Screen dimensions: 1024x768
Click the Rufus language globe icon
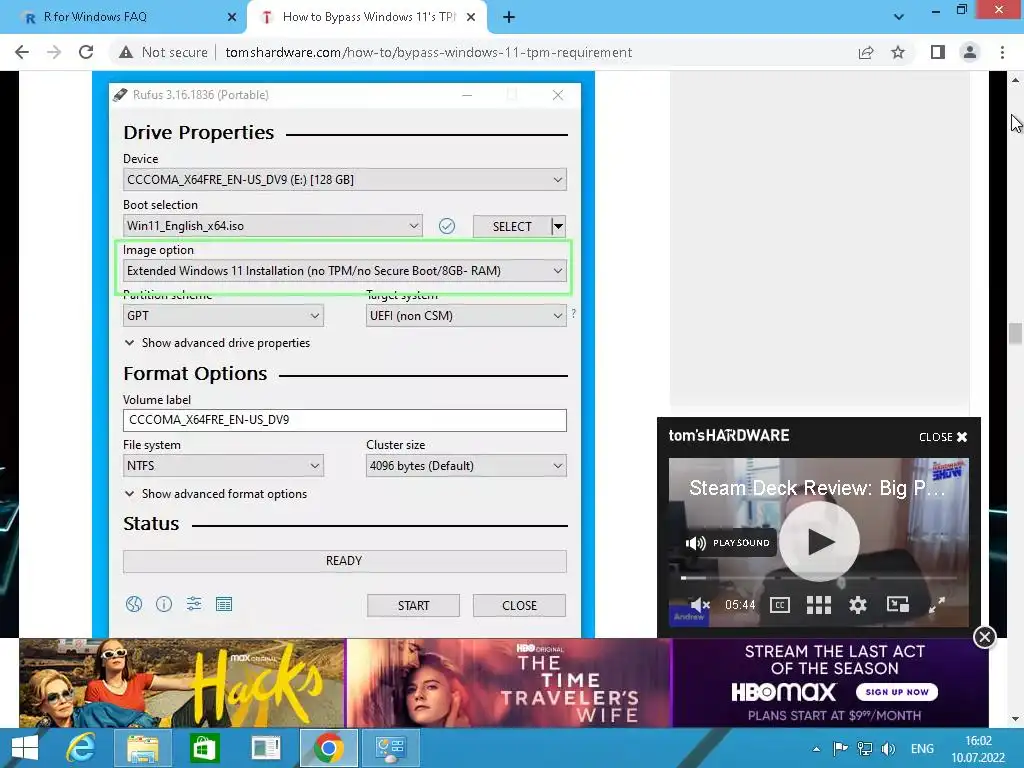coord(134,604)
